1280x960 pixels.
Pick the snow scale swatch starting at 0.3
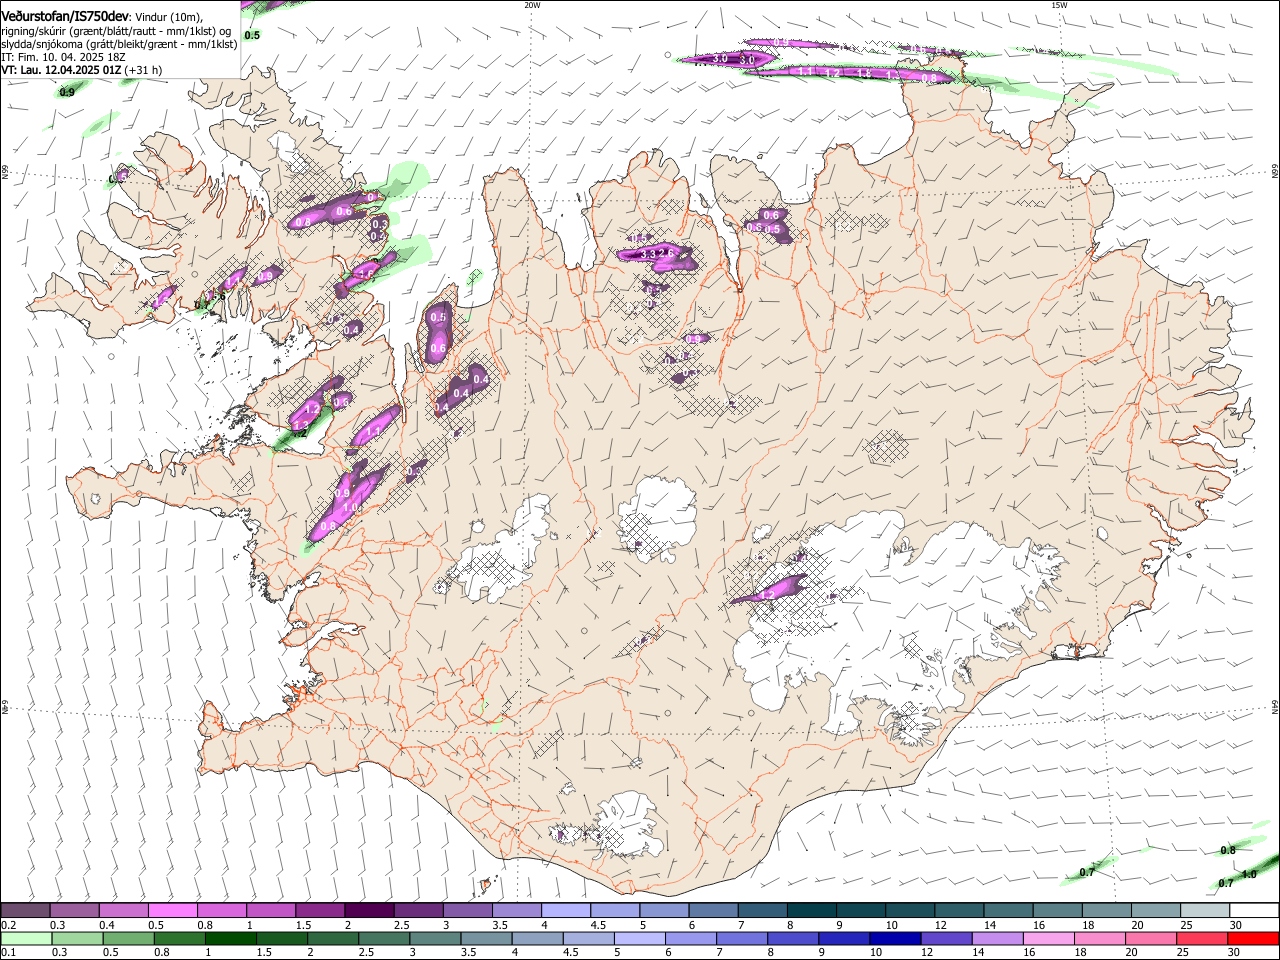(x=74, y=910)
